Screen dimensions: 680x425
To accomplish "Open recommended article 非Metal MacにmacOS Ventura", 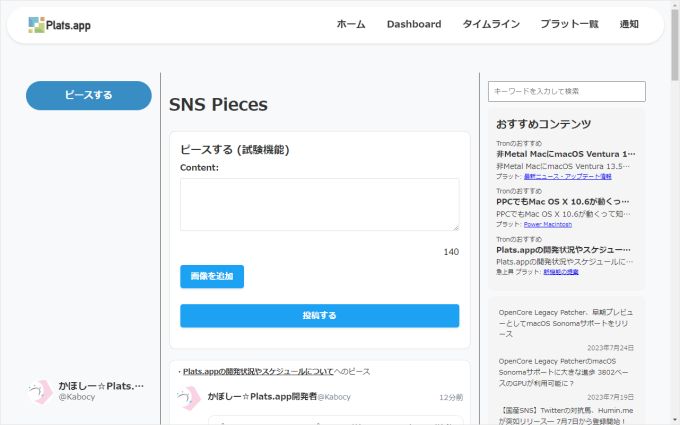I will point(566,154).
